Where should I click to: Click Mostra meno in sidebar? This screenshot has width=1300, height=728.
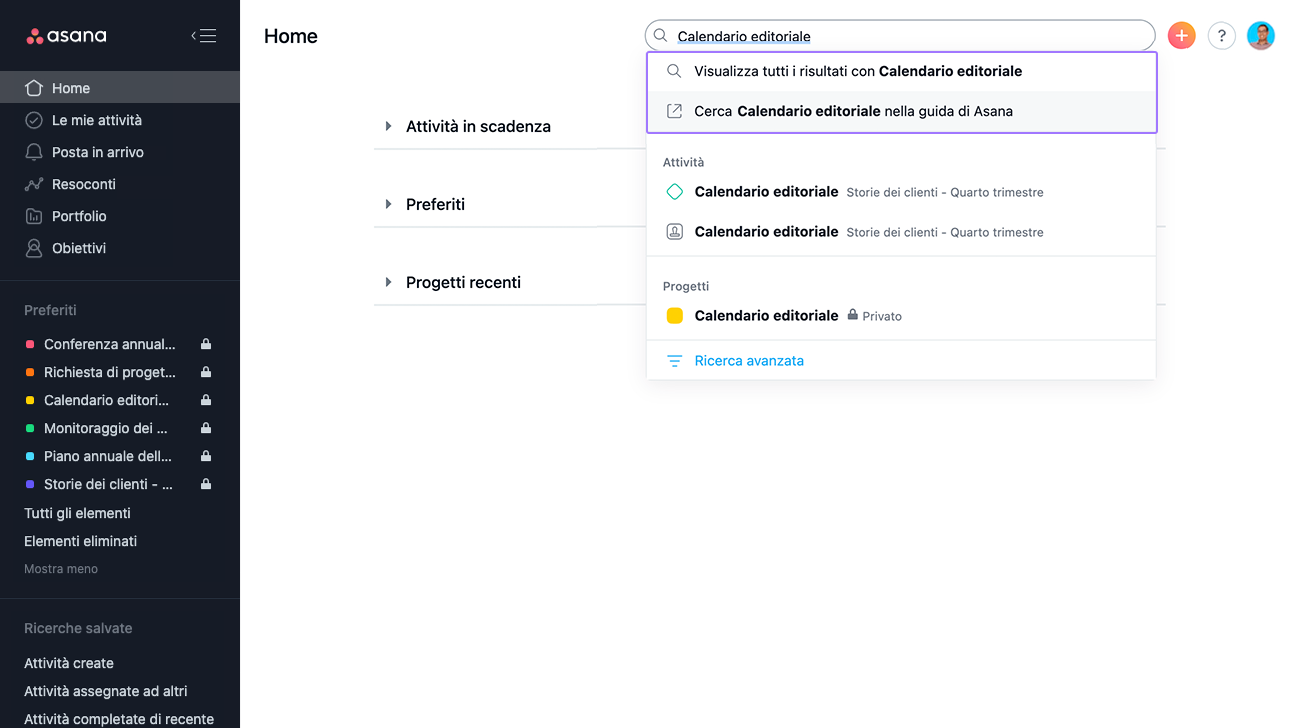[61, 568]
